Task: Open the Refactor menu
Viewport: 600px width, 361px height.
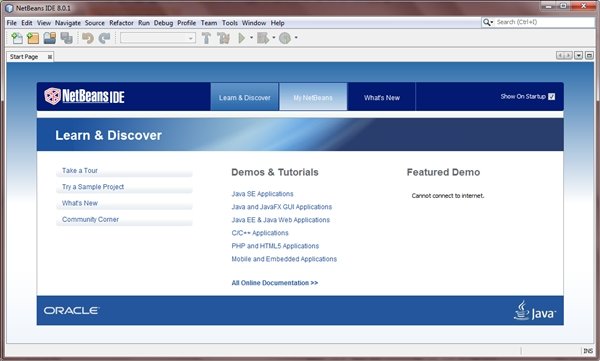Action: coord(121,23)
